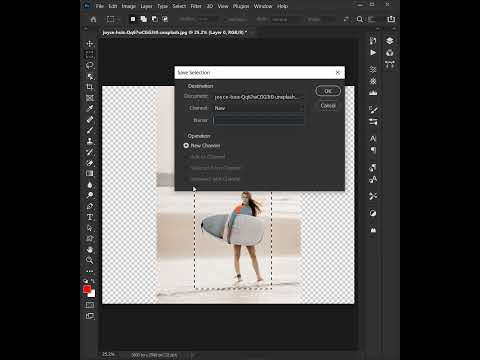
Task: Open the Help menu
Action: tap(282, 6)
